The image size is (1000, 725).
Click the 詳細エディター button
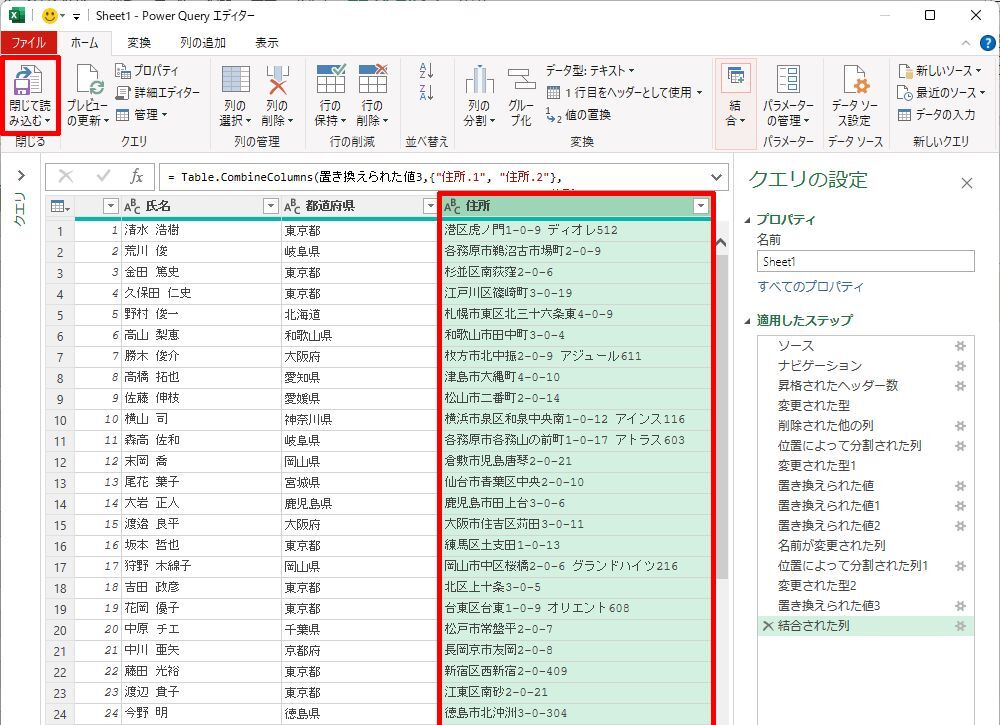[x=158, y=93]
